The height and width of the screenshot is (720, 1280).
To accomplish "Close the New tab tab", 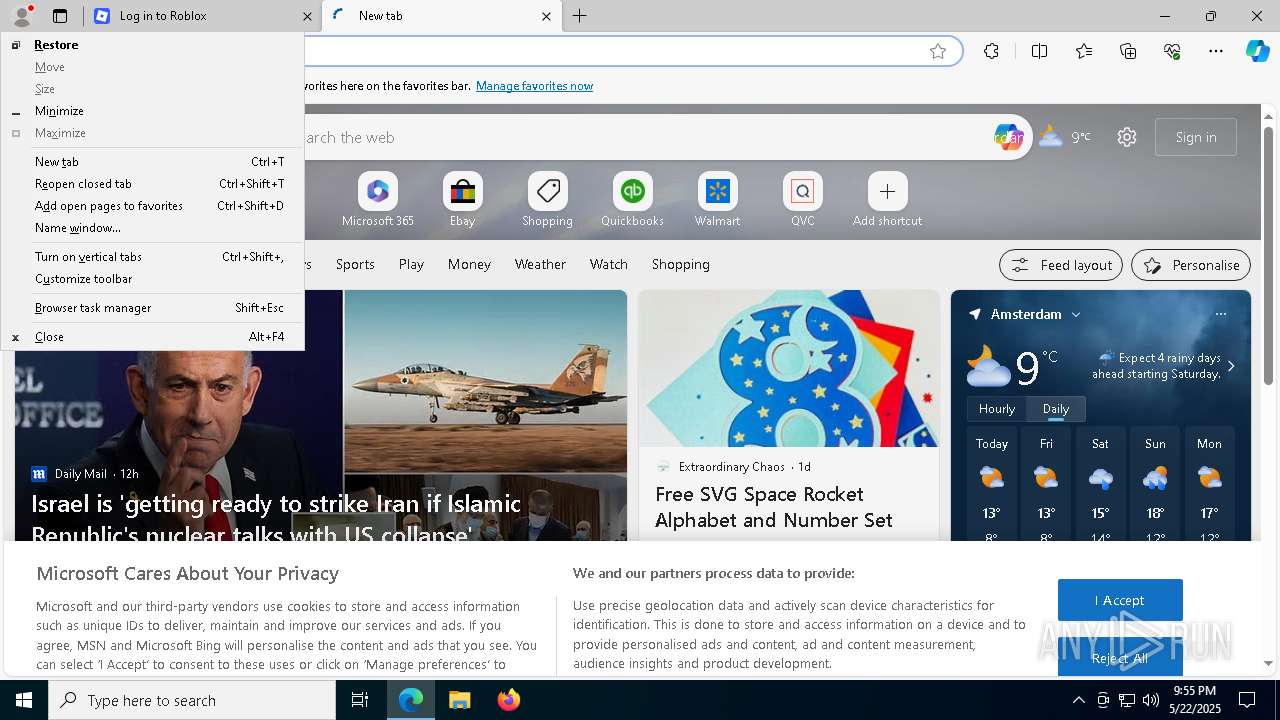I will [546, 16].
